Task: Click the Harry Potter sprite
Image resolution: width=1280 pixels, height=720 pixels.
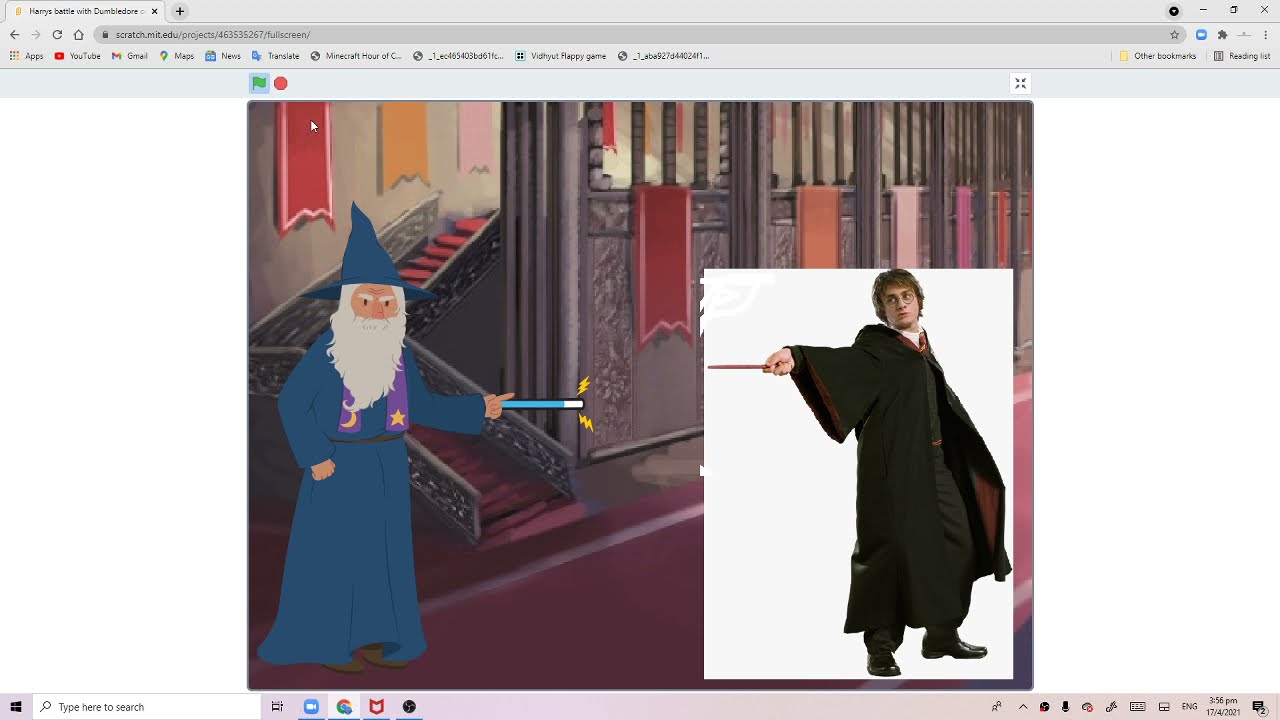Action: (x=858, y=473)
